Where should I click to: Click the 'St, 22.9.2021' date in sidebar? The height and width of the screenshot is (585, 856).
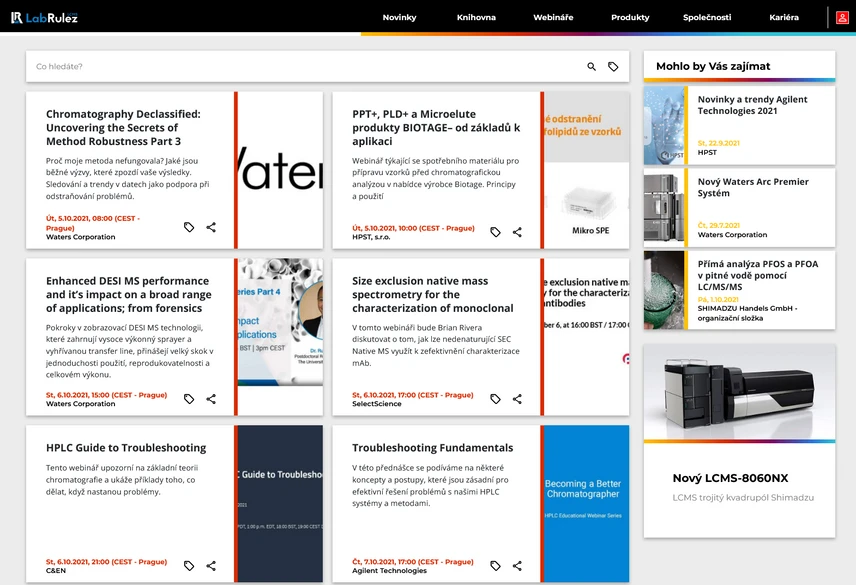718,143
